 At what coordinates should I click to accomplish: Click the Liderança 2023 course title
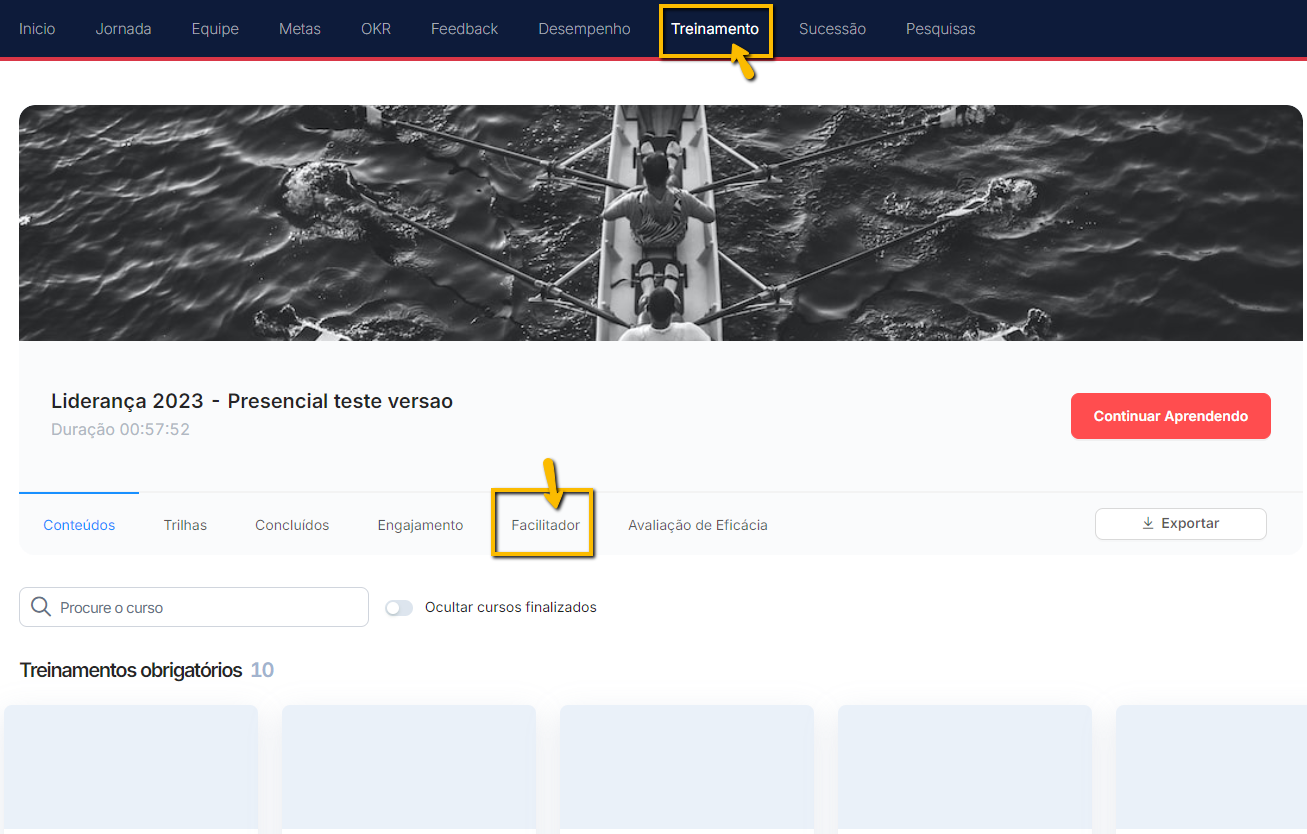pyautogui.click(x=252, y=401)
